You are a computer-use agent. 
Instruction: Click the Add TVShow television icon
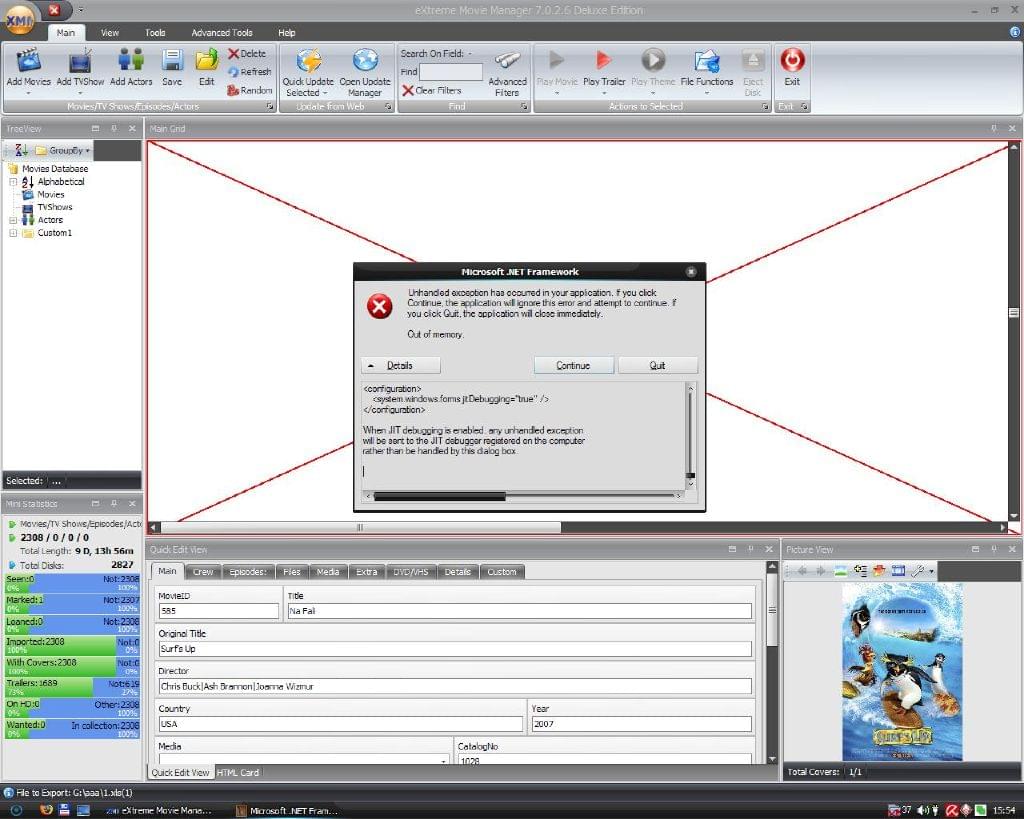tap(80, 60)
